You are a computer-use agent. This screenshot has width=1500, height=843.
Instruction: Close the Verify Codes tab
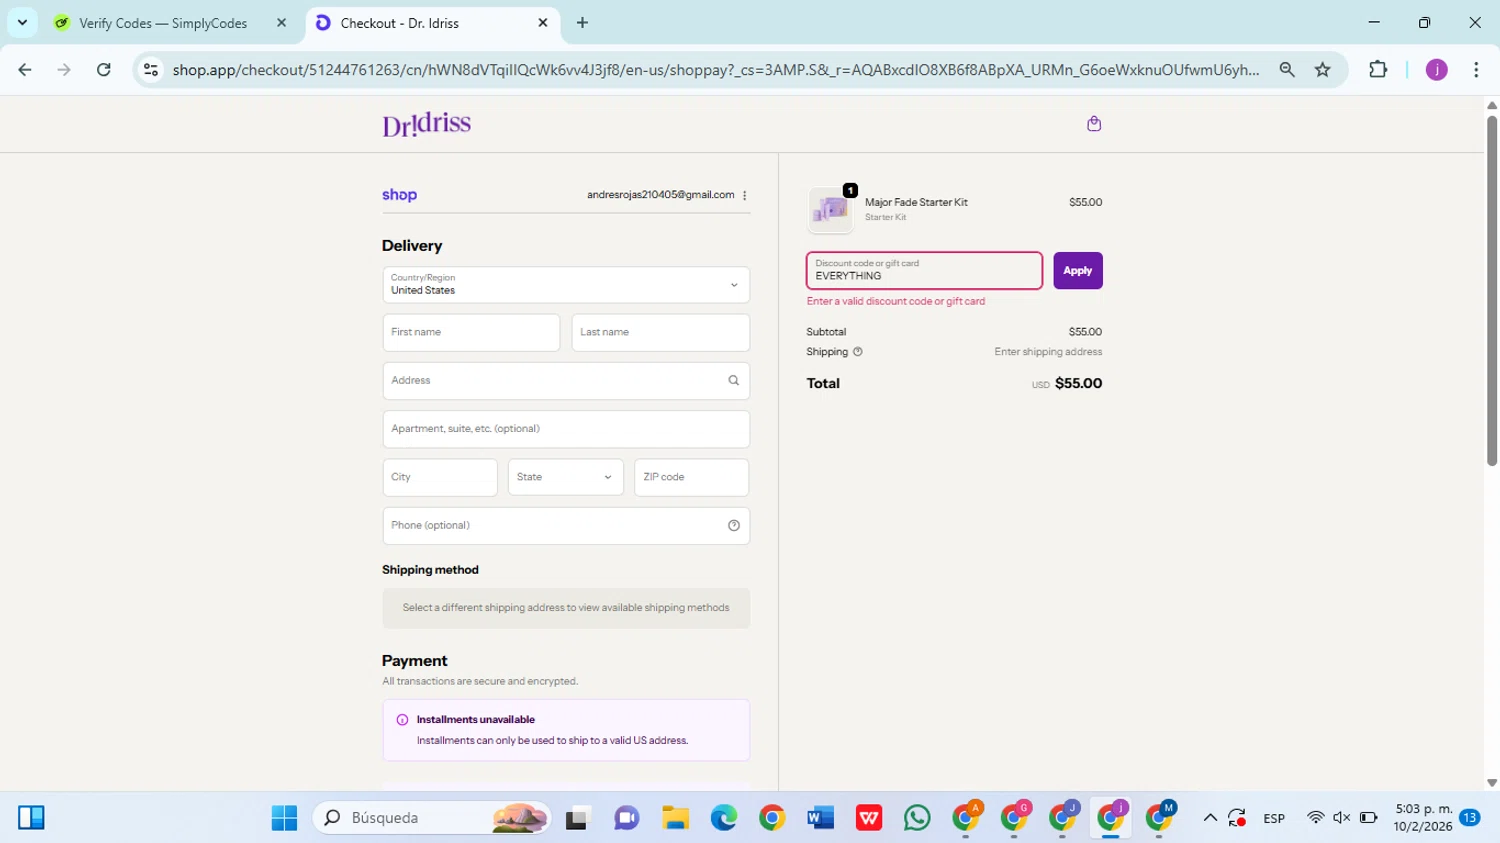click(x=281, y=23)
